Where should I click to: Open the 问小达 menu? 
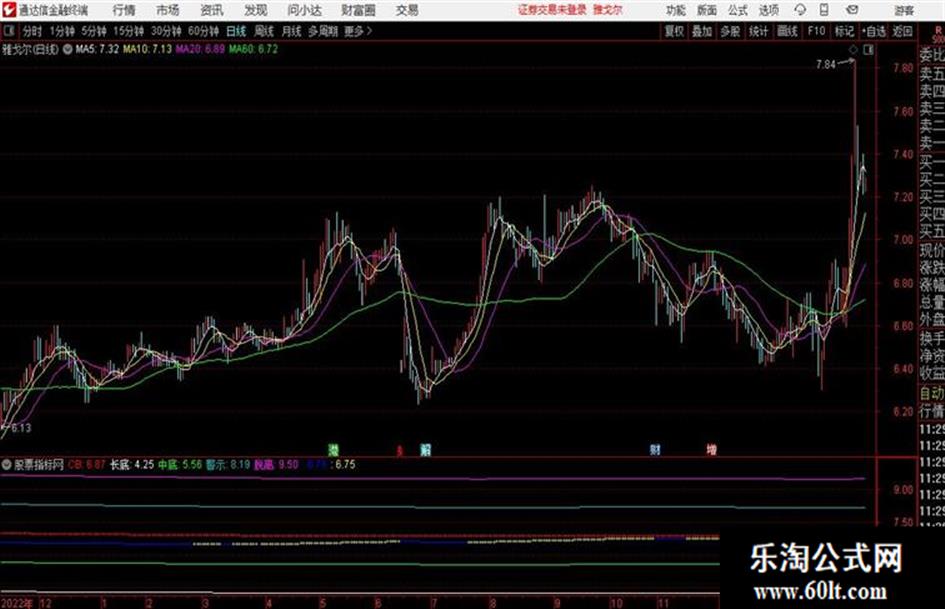(304, 10)
